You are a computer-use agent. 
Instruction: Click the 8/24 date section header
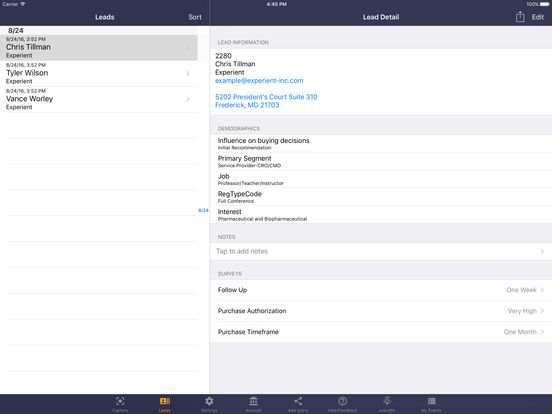click(16, 31)
